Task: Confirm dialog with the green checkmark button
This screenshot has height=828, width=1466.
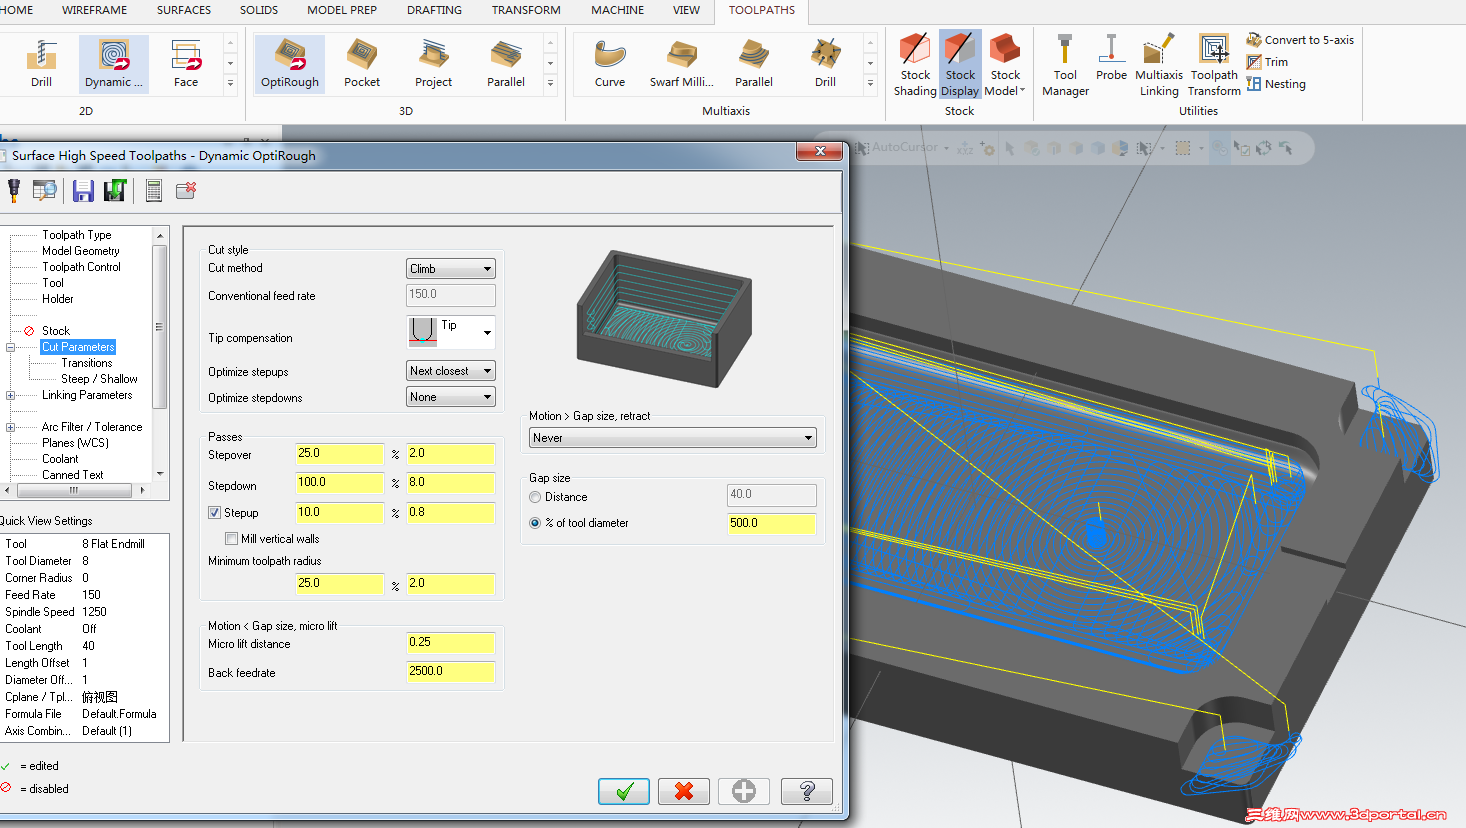Action: click(x=624, y=792)
